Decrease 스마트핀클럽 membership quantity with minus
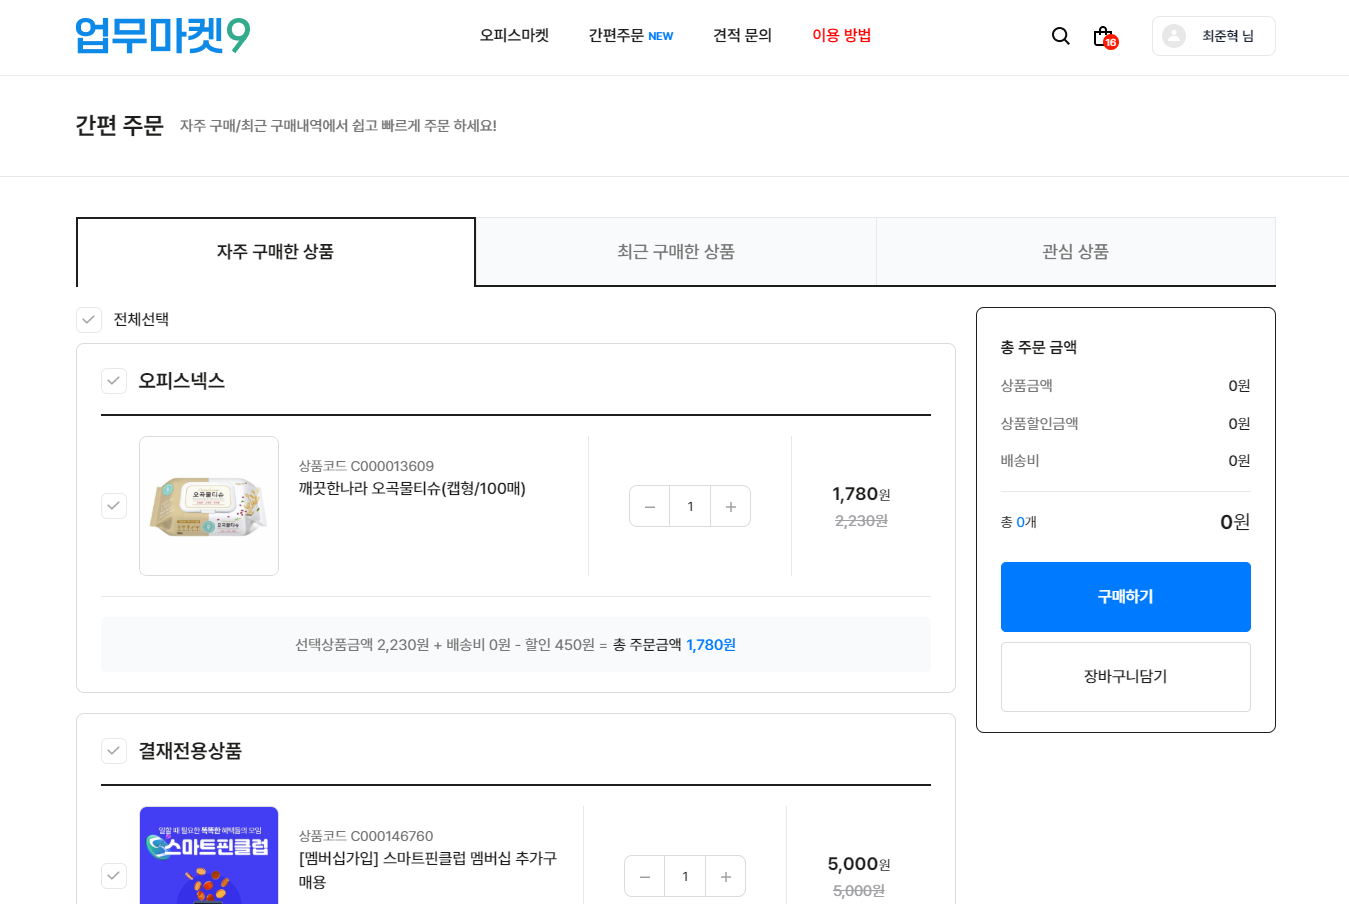This screenshot has width=1349, height=904. tap(645, 876)
